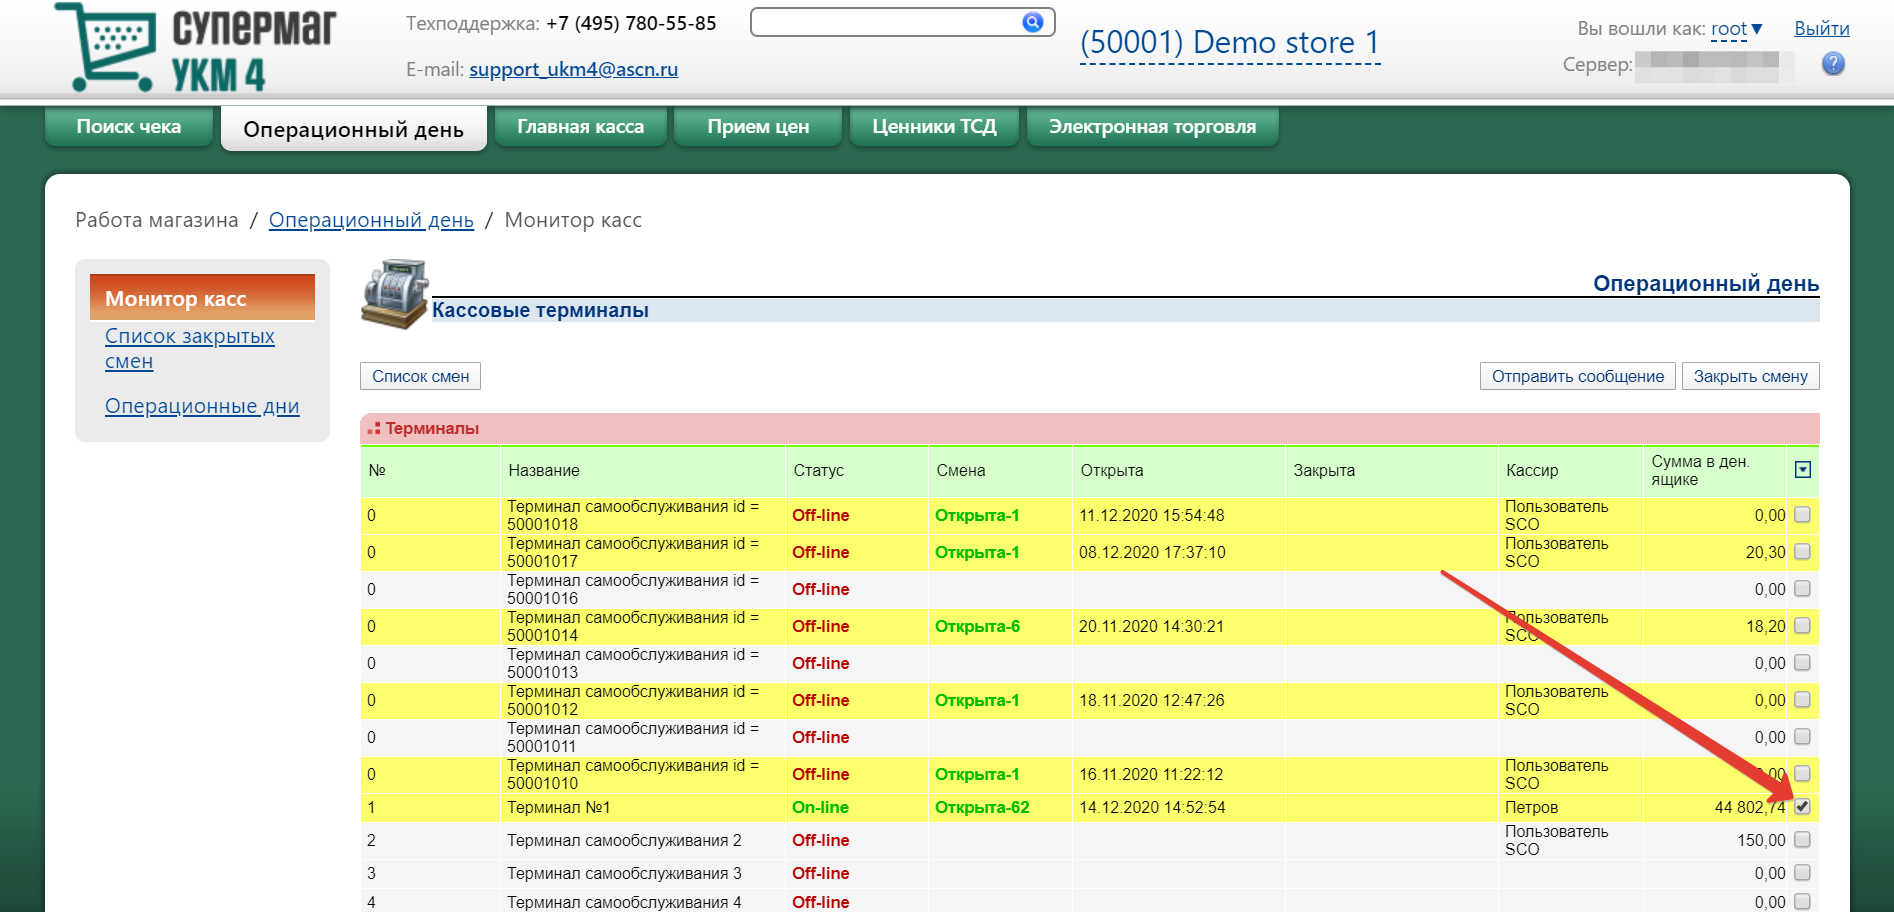Viewport: 1894px width, 912px height.
Task: Open the (50001) Demo store 1 selector
Action: pos(1230,43)
